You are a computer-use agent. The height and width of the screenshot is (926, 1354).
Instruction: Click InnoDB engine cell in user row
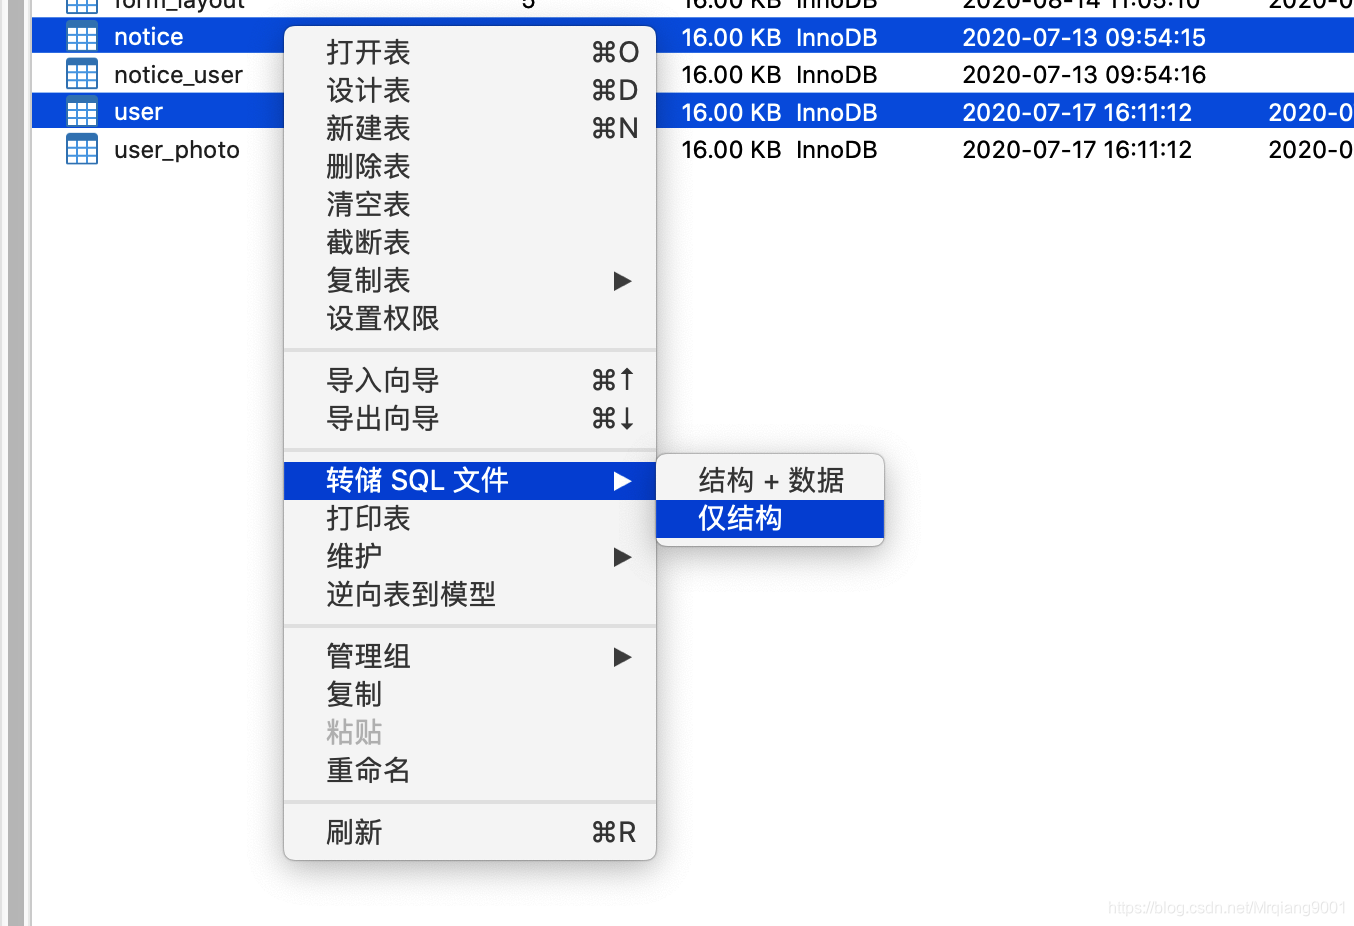click(837, 112)
